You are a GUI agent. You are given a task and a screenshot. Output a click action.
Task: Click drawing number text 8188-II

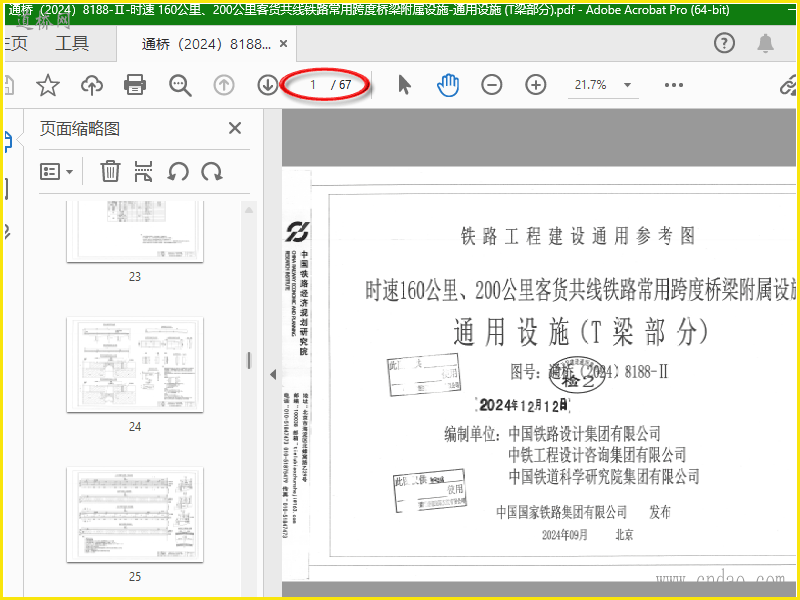(x=646, y=371)
